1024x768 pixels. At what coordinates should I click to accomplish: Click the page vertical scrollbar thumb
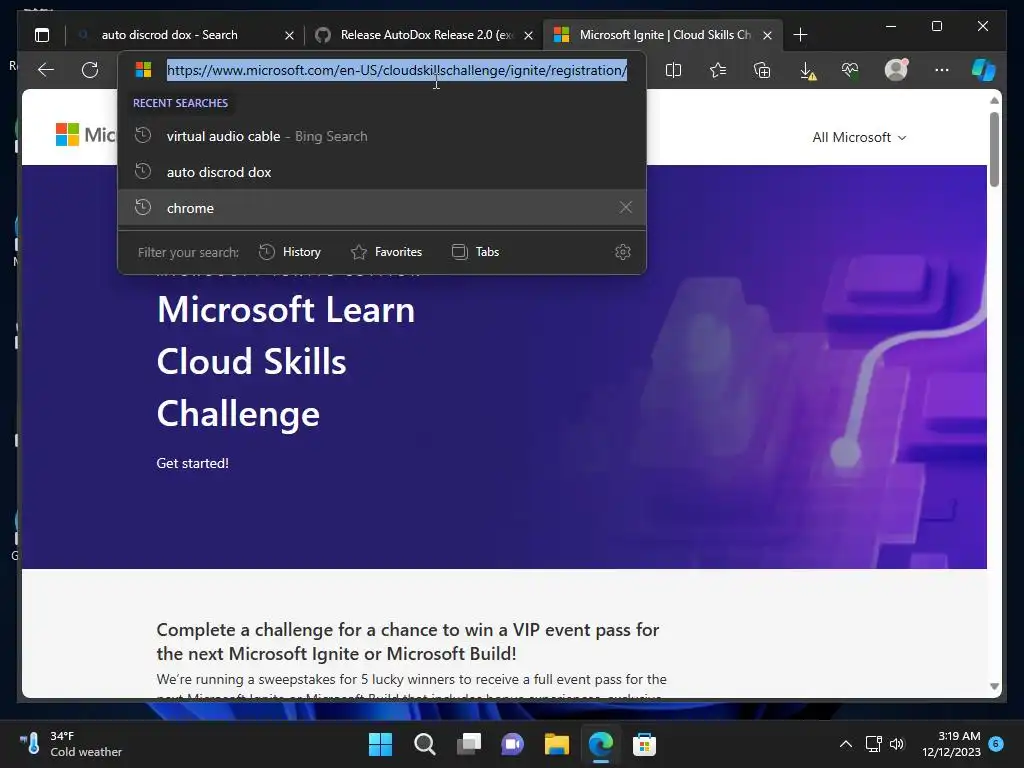(x=994, y=150)
